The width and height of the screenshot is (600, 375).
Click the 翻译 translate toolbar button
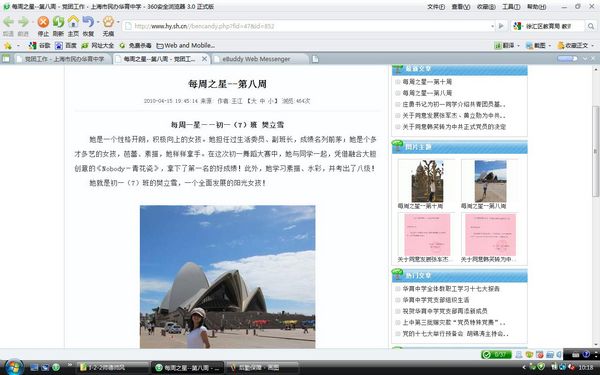pos(504,46)
